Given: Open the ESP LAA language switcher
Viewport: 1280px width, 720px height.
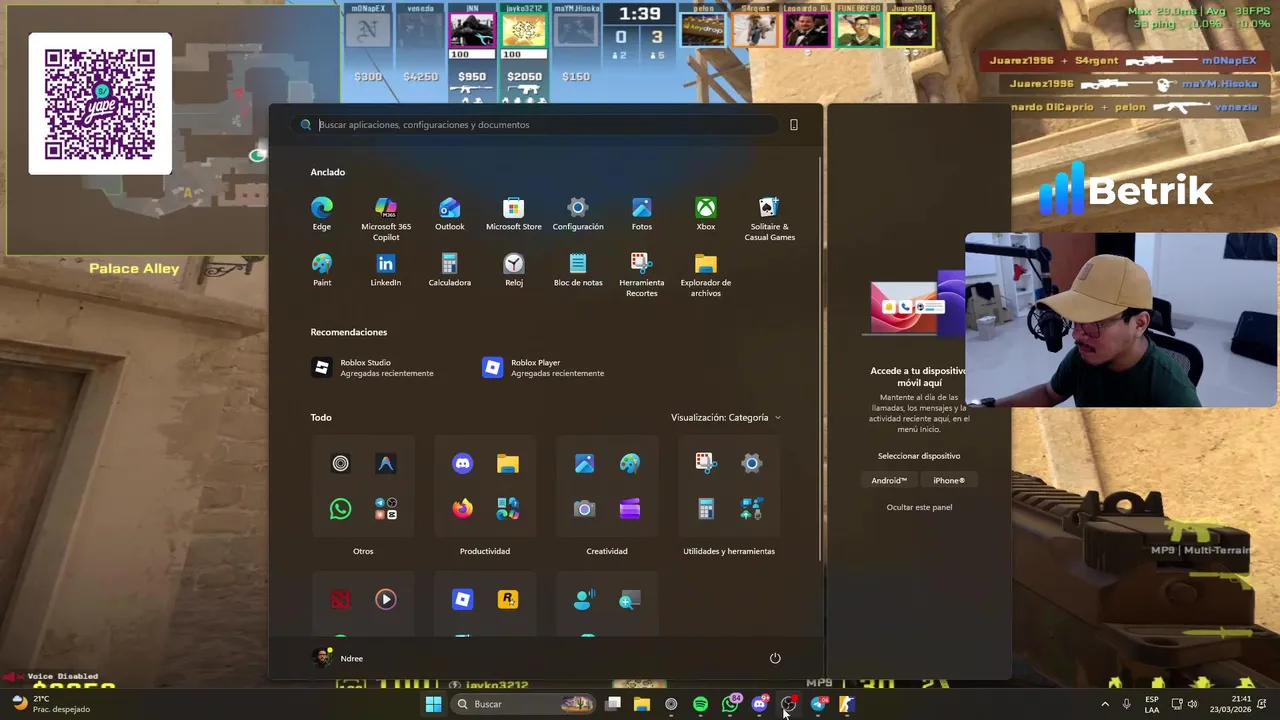Looking at the screenshot, I should click(x=1152, y=704).
